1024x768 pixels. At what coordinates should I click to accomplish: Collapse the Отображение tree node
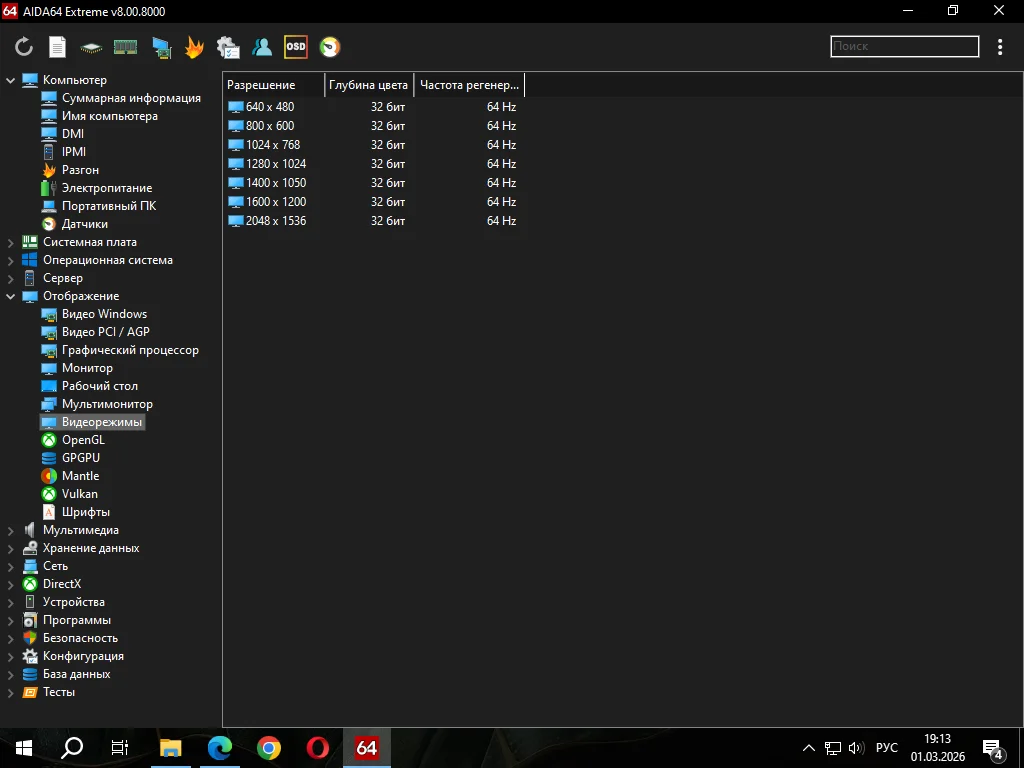[11, 296]
